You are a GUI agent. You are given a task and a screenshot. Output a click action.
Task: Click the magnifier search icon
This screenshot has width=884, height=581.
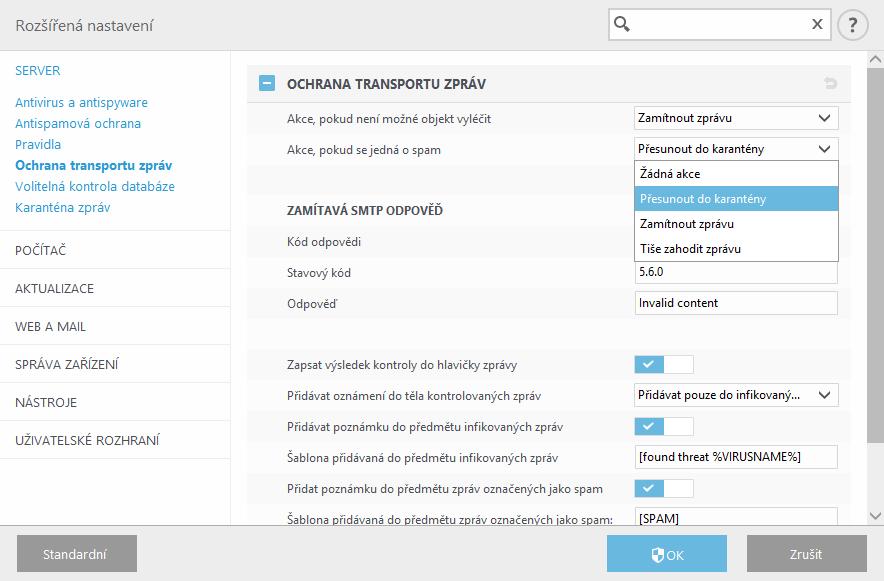(x=621, y=24)
